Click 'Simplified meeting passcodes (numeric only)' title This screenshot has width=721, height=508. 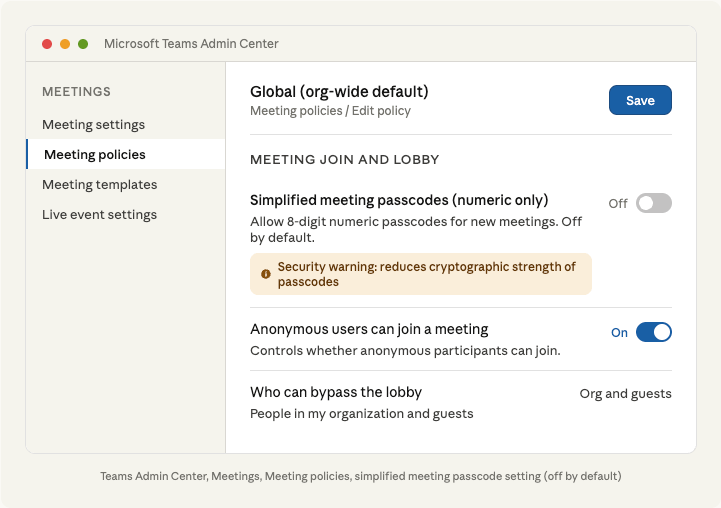pos(399,200)
